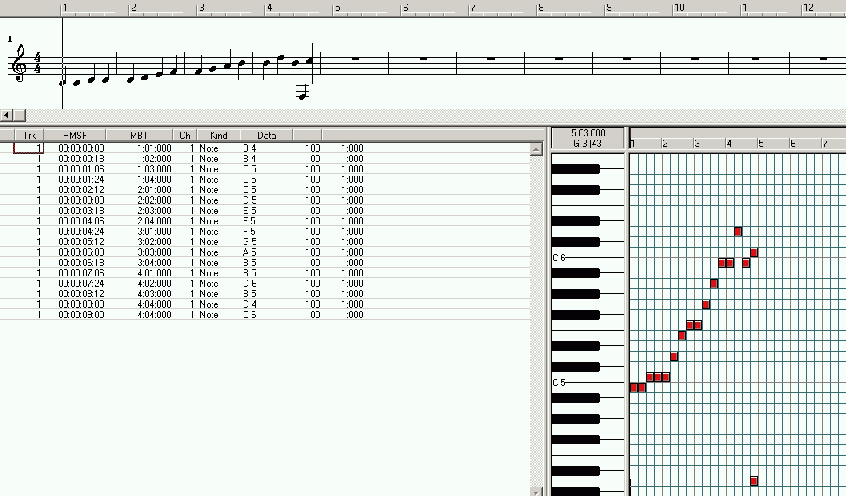Select the event row at MBT 3:03:000
Screen dimensions: 846x496
(150, 253)
